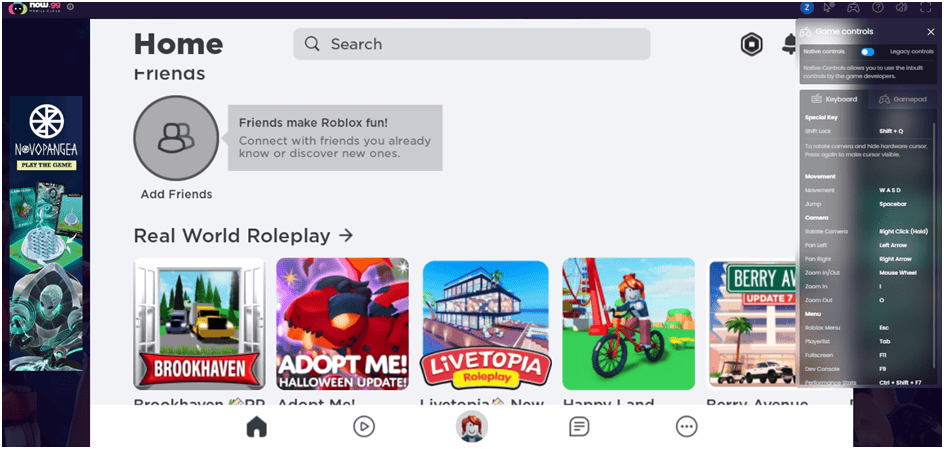Open the Brookhaven game thumbnail

coord(199,324)
